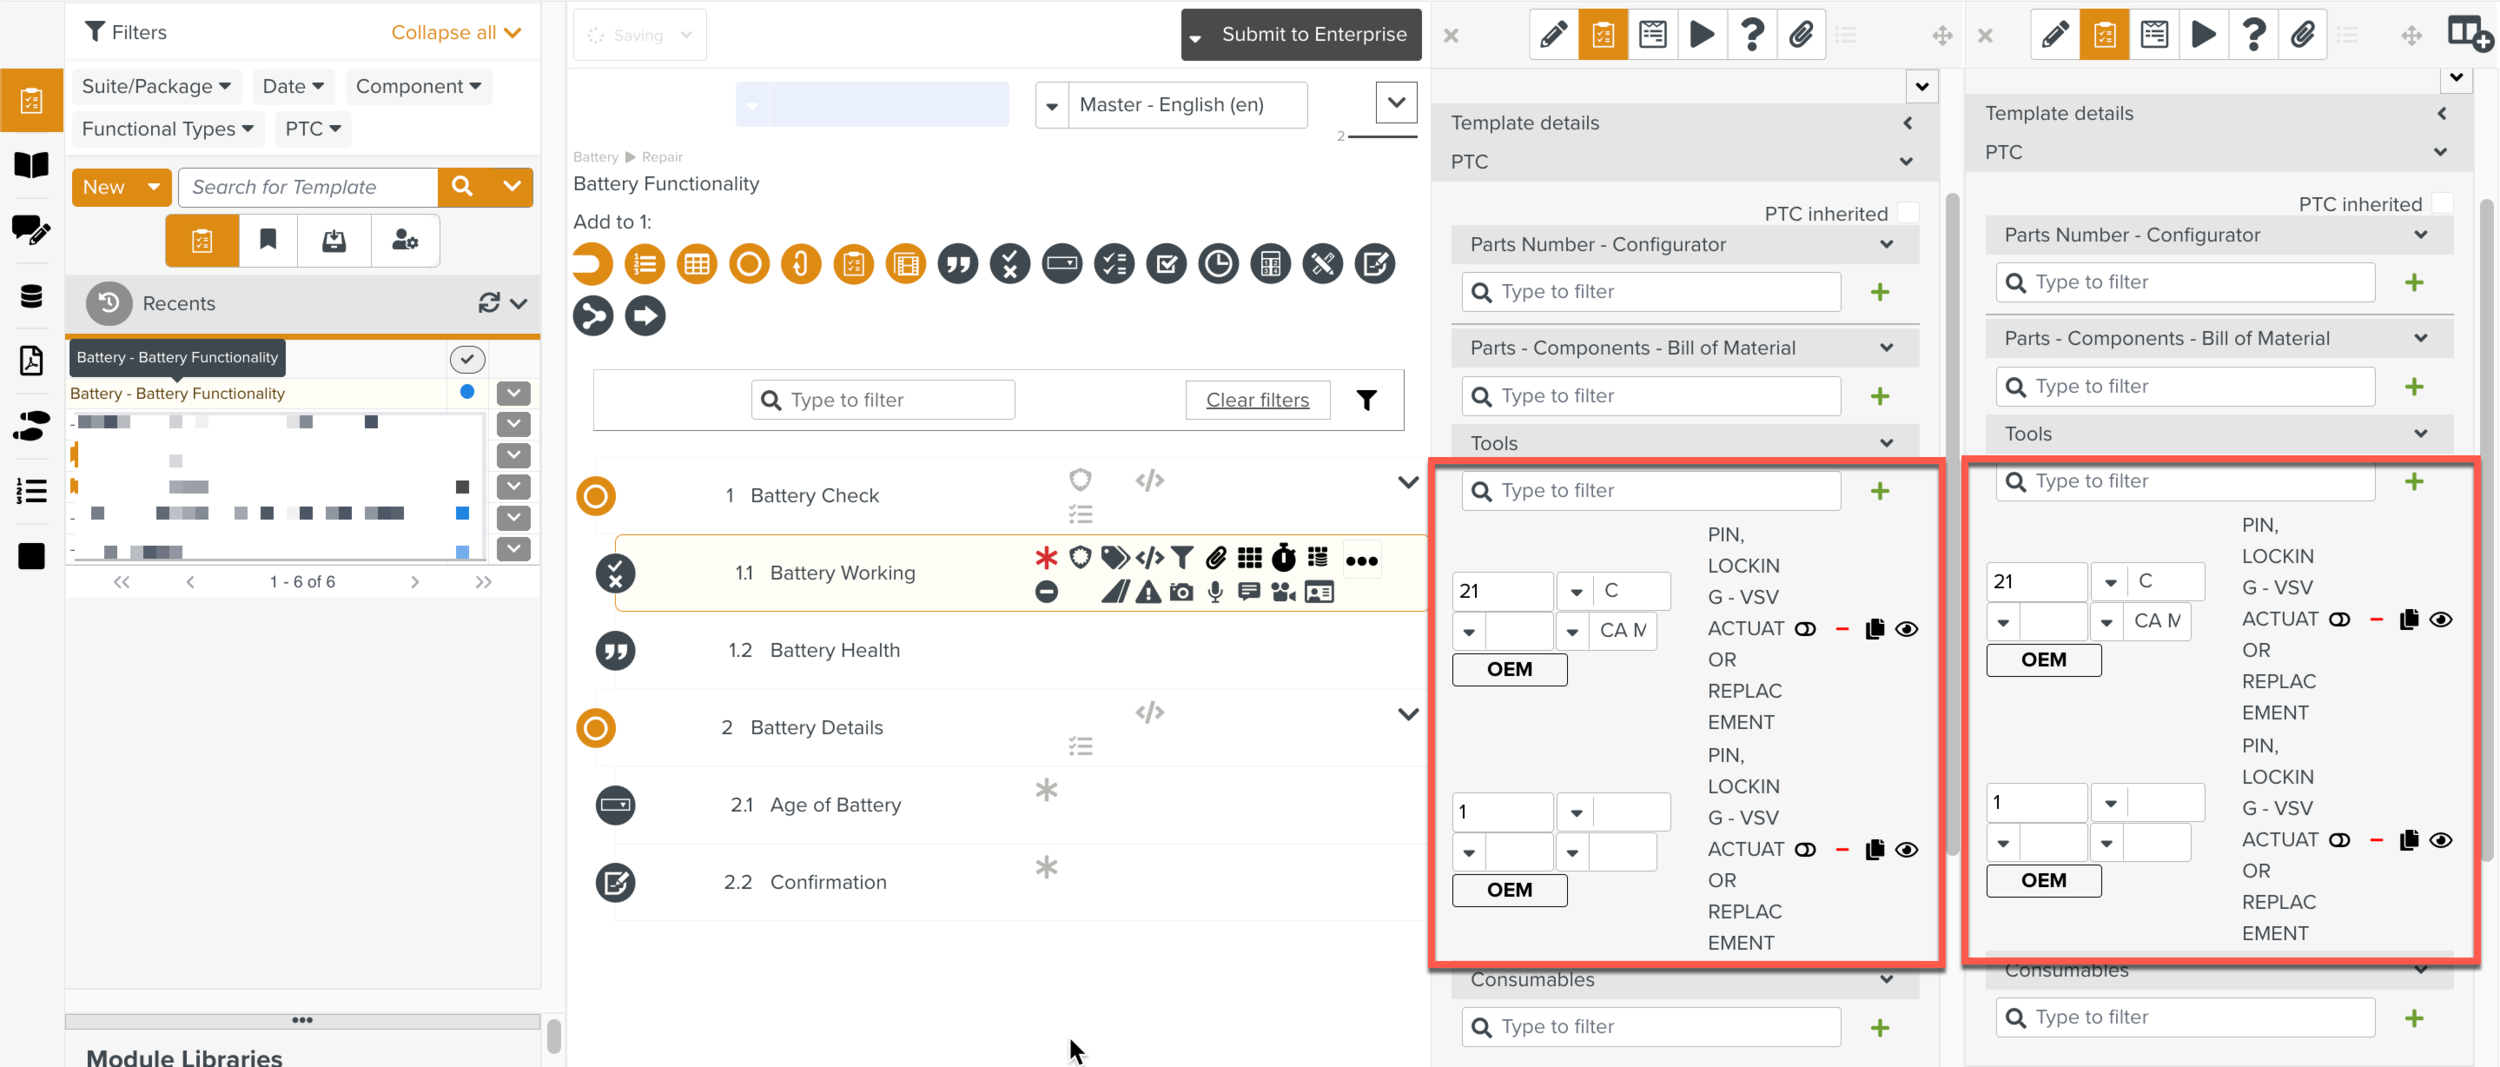The width and height of the screenshot is (2500, 1067).
Task: Open the Component filter menu
Action: [x=418, y=86]
